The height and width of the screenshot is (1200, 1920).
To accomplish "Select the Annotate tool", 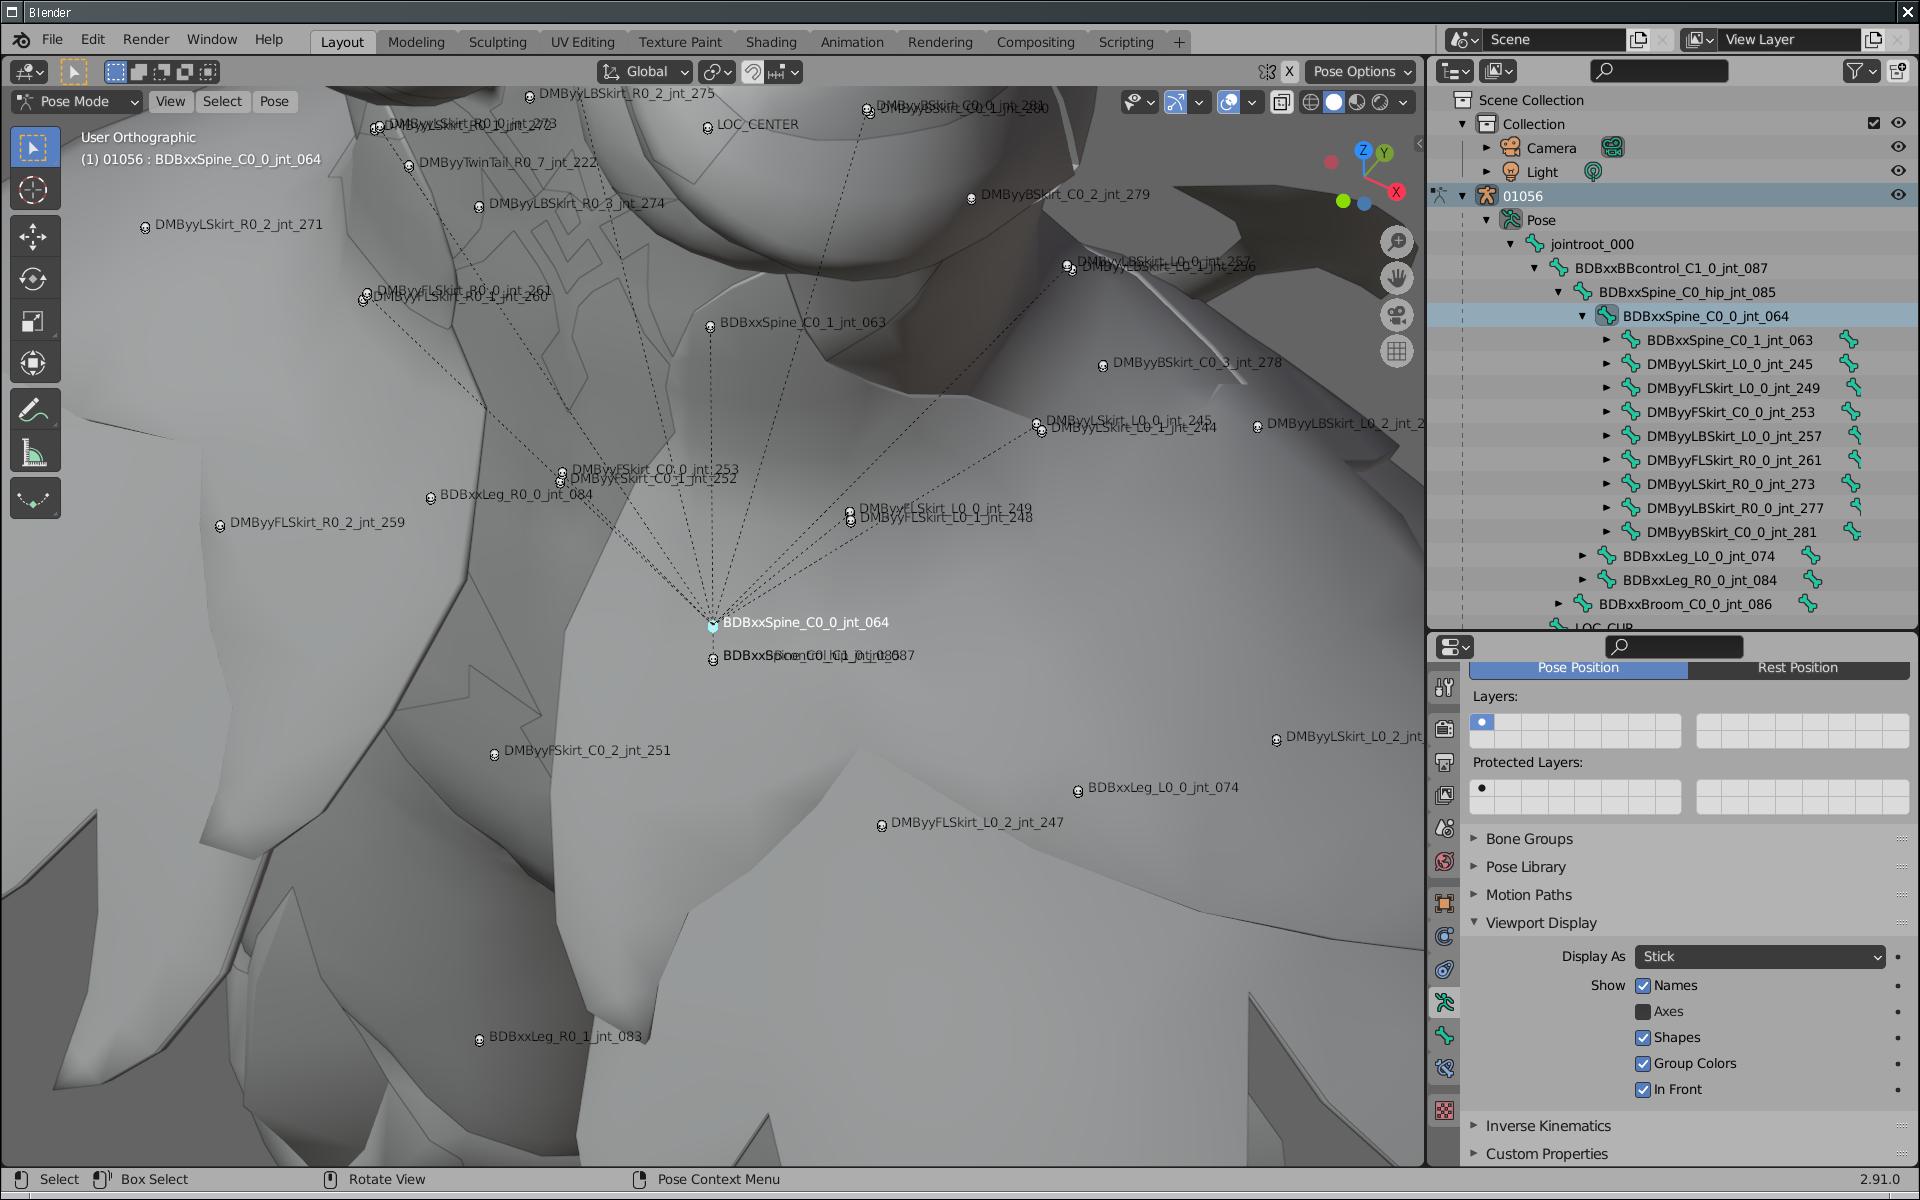I will [x=34, y=410].
